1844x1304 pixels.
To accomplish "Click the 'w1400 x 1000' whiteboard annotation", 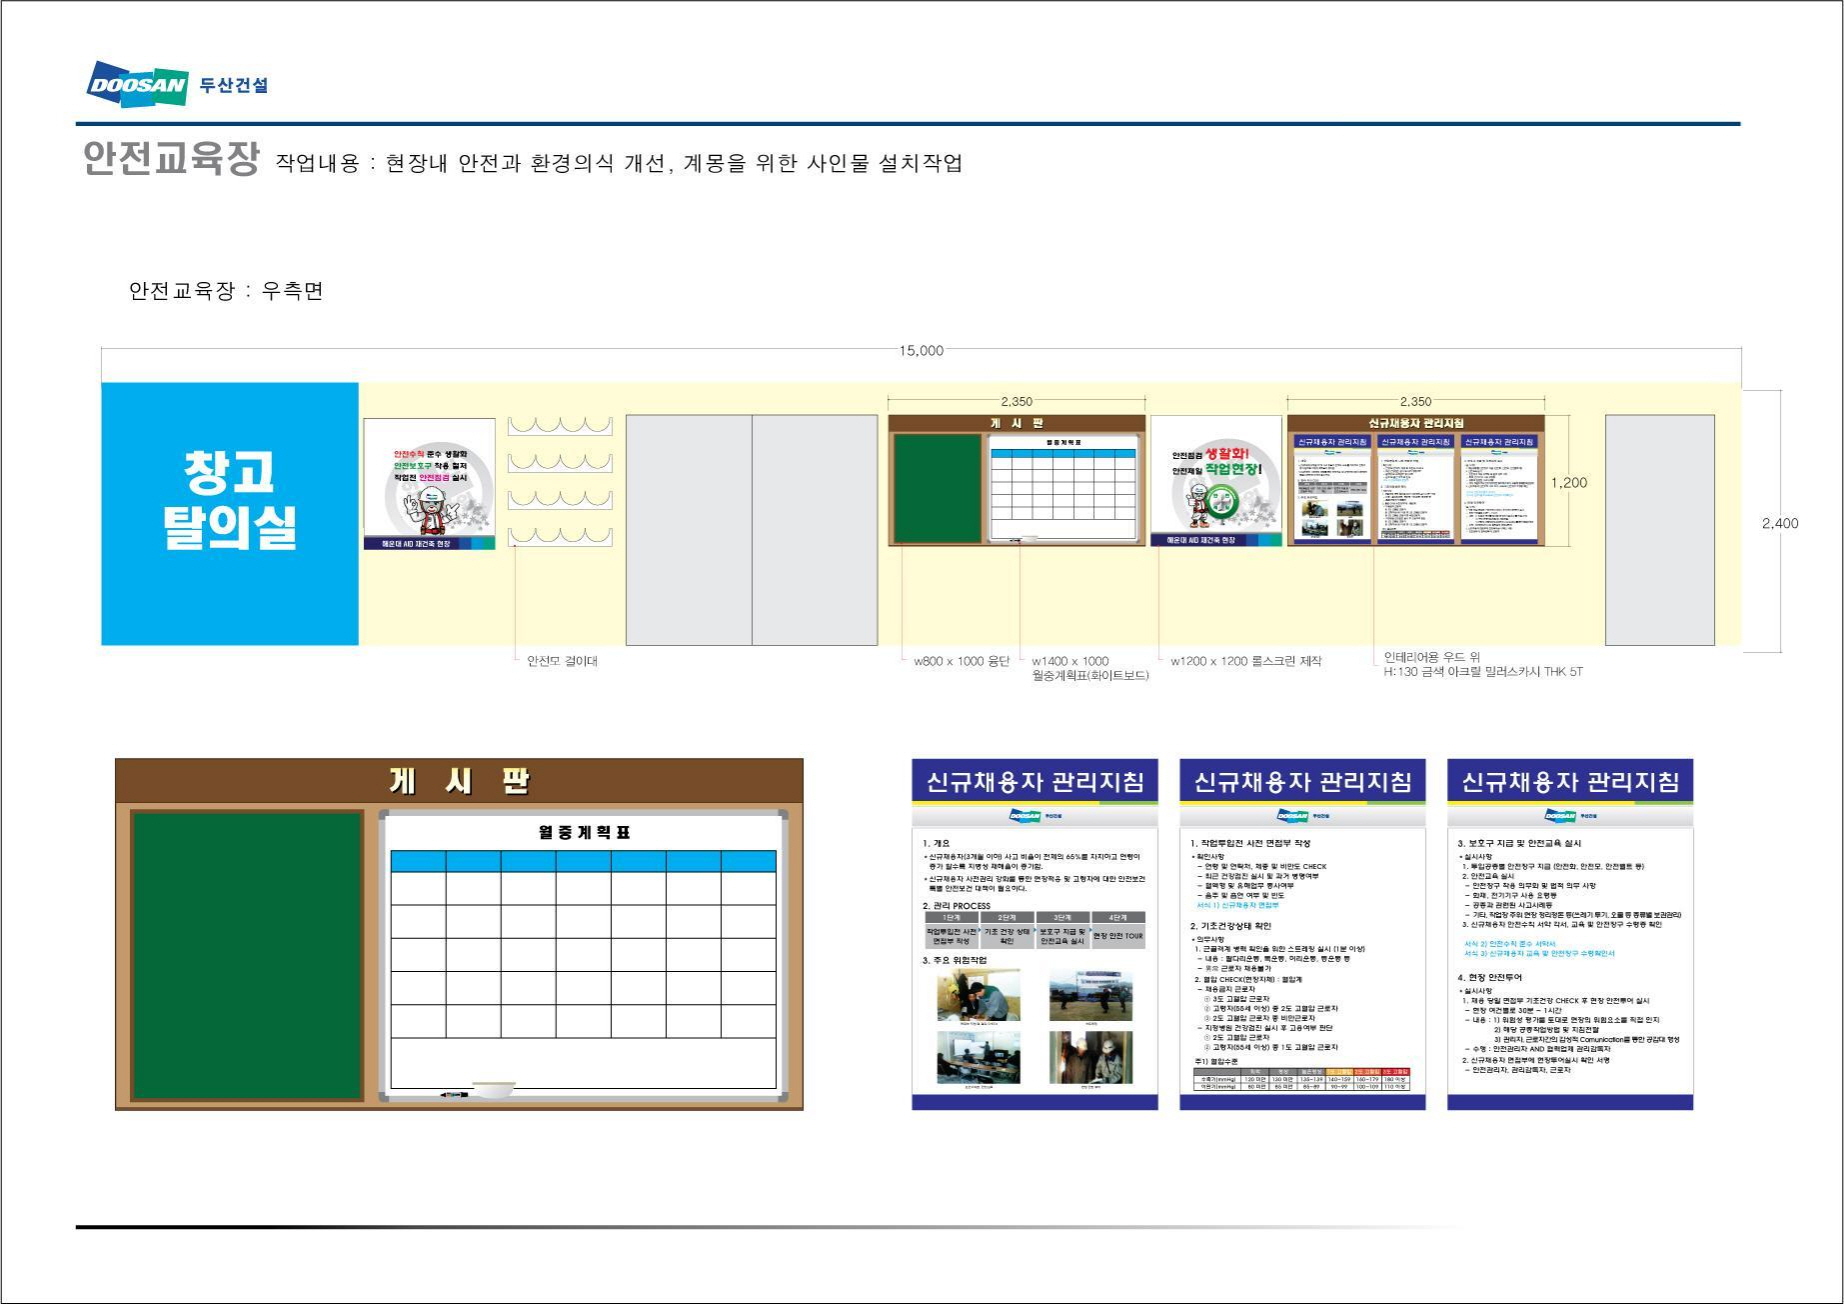I will point(1070,661).
